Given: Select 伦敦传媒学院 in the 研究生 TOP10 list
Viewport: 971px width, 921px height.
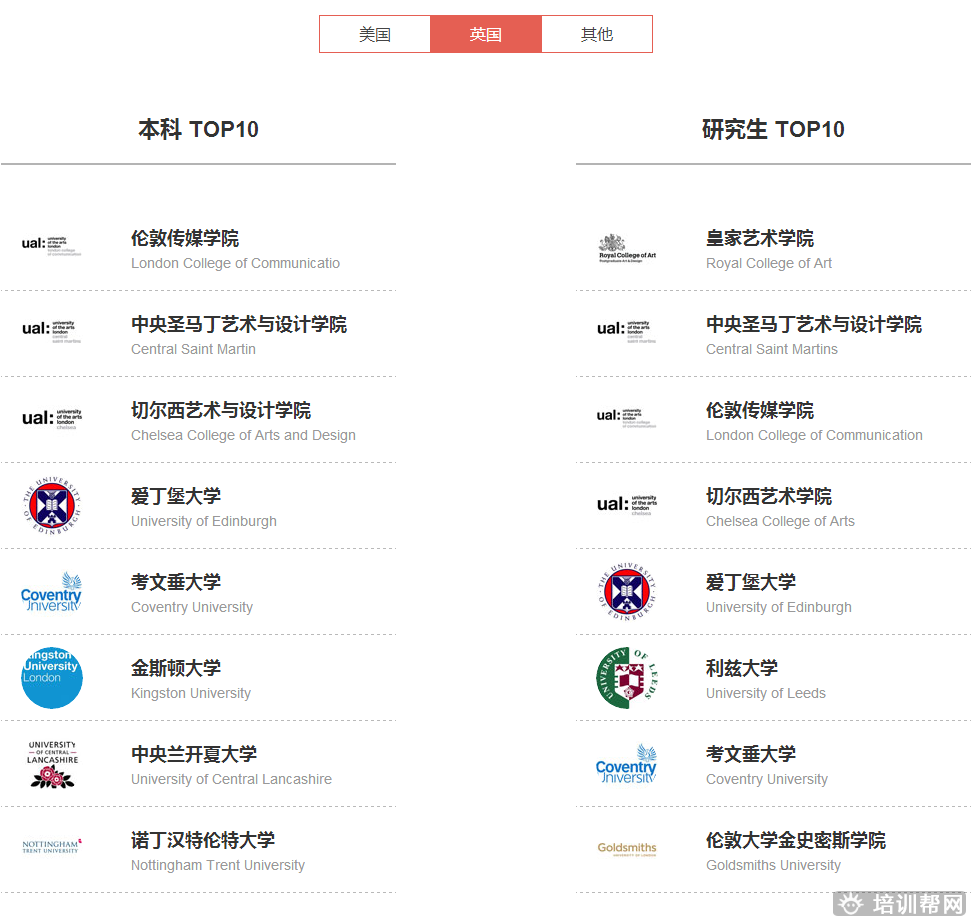Looking at the screenshot, I should [760, 410].
